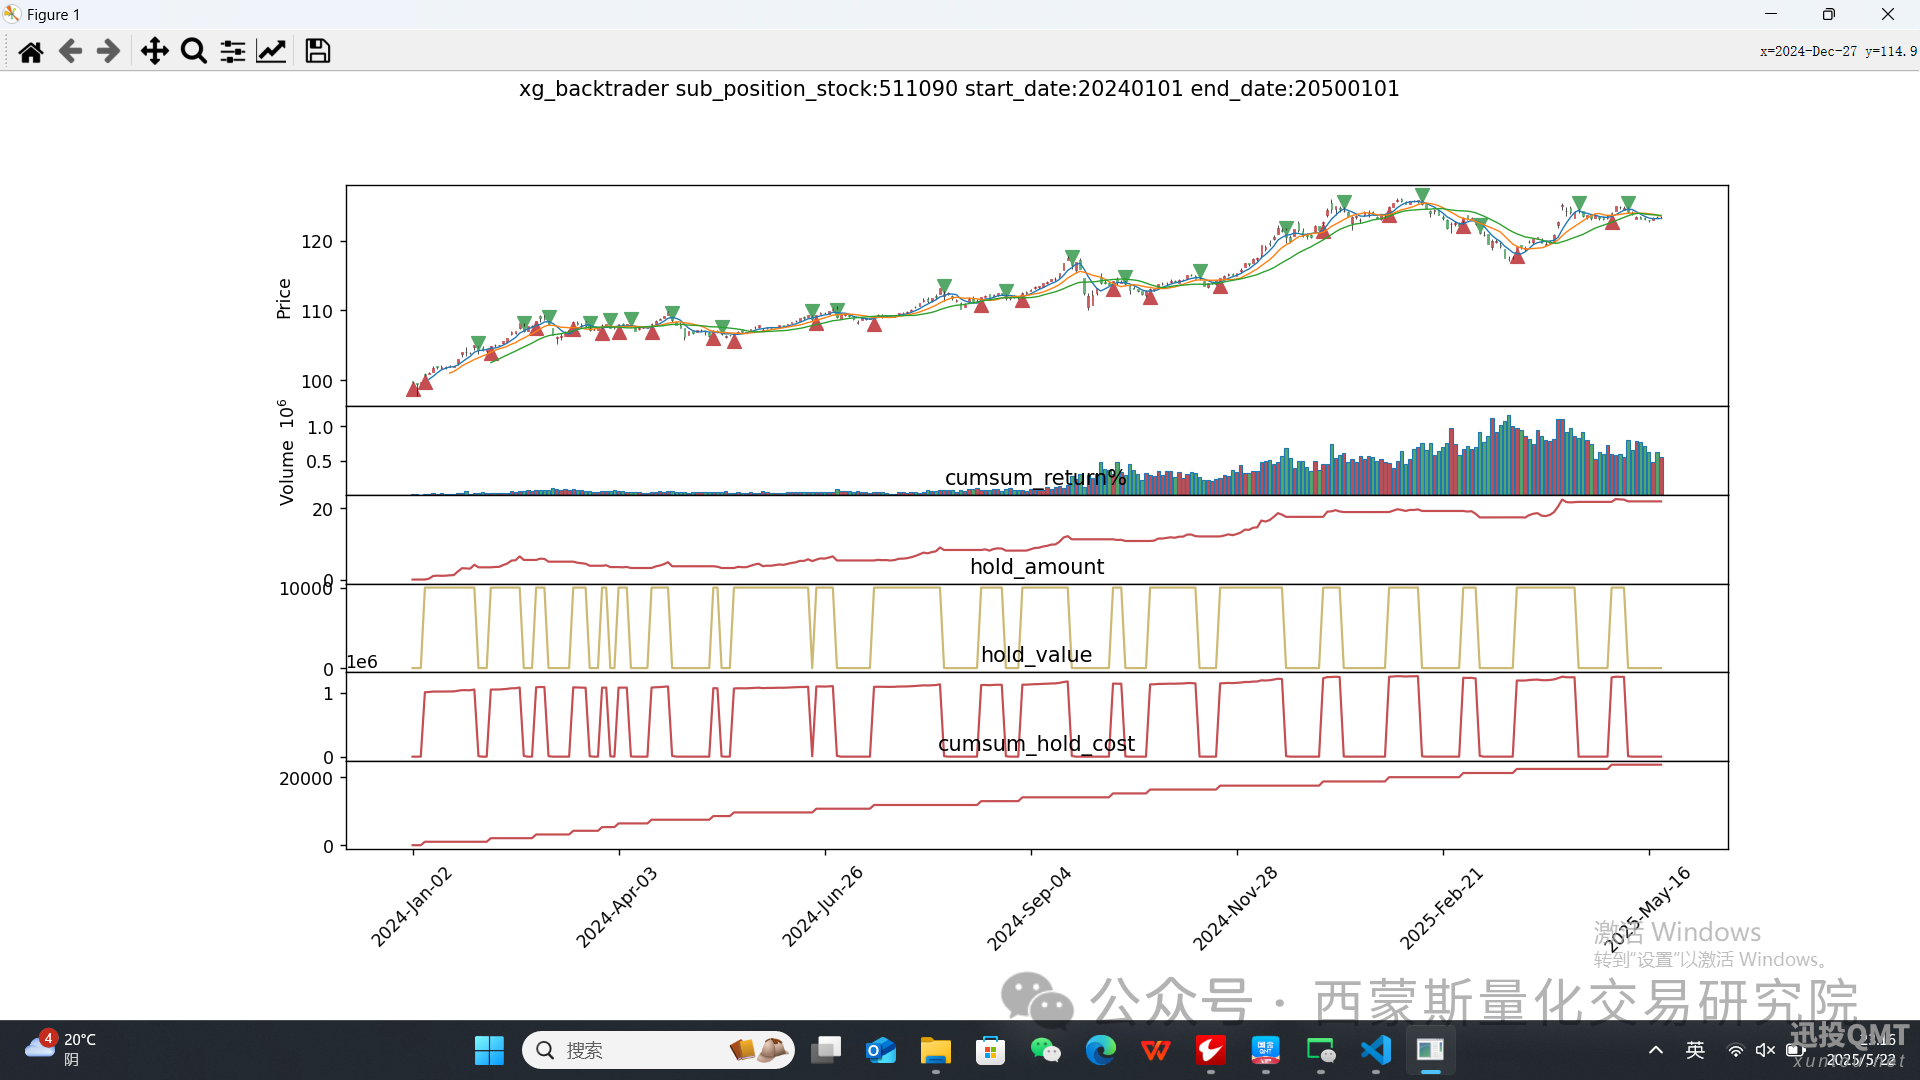Open the red bird app on taskbar

click(x=1211, y=1050)
